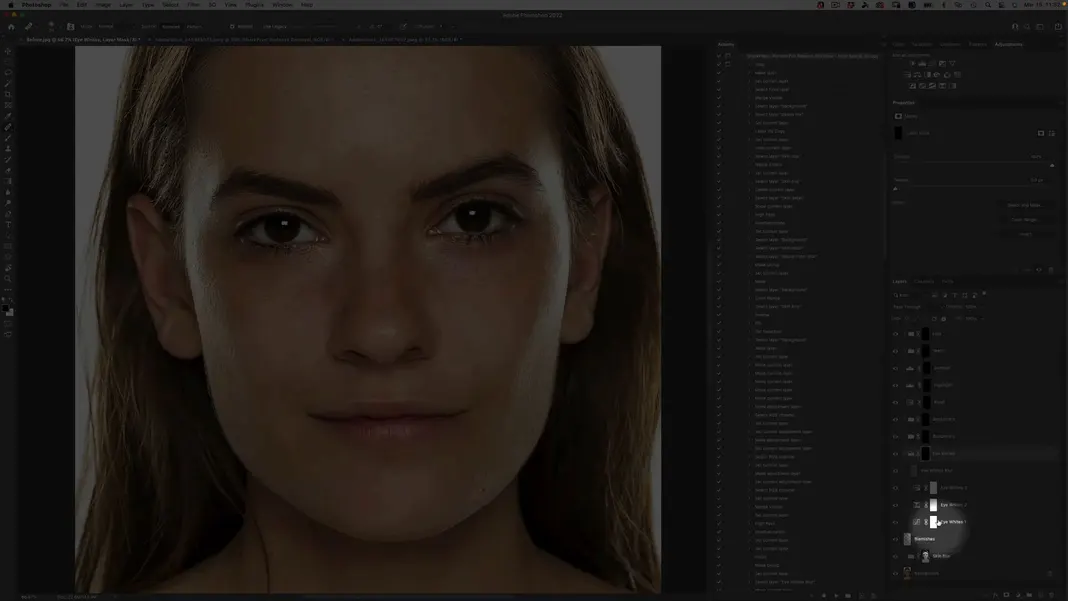Open the Image menu
This screenshot has height=601, width=1068.
coord(103,5)
